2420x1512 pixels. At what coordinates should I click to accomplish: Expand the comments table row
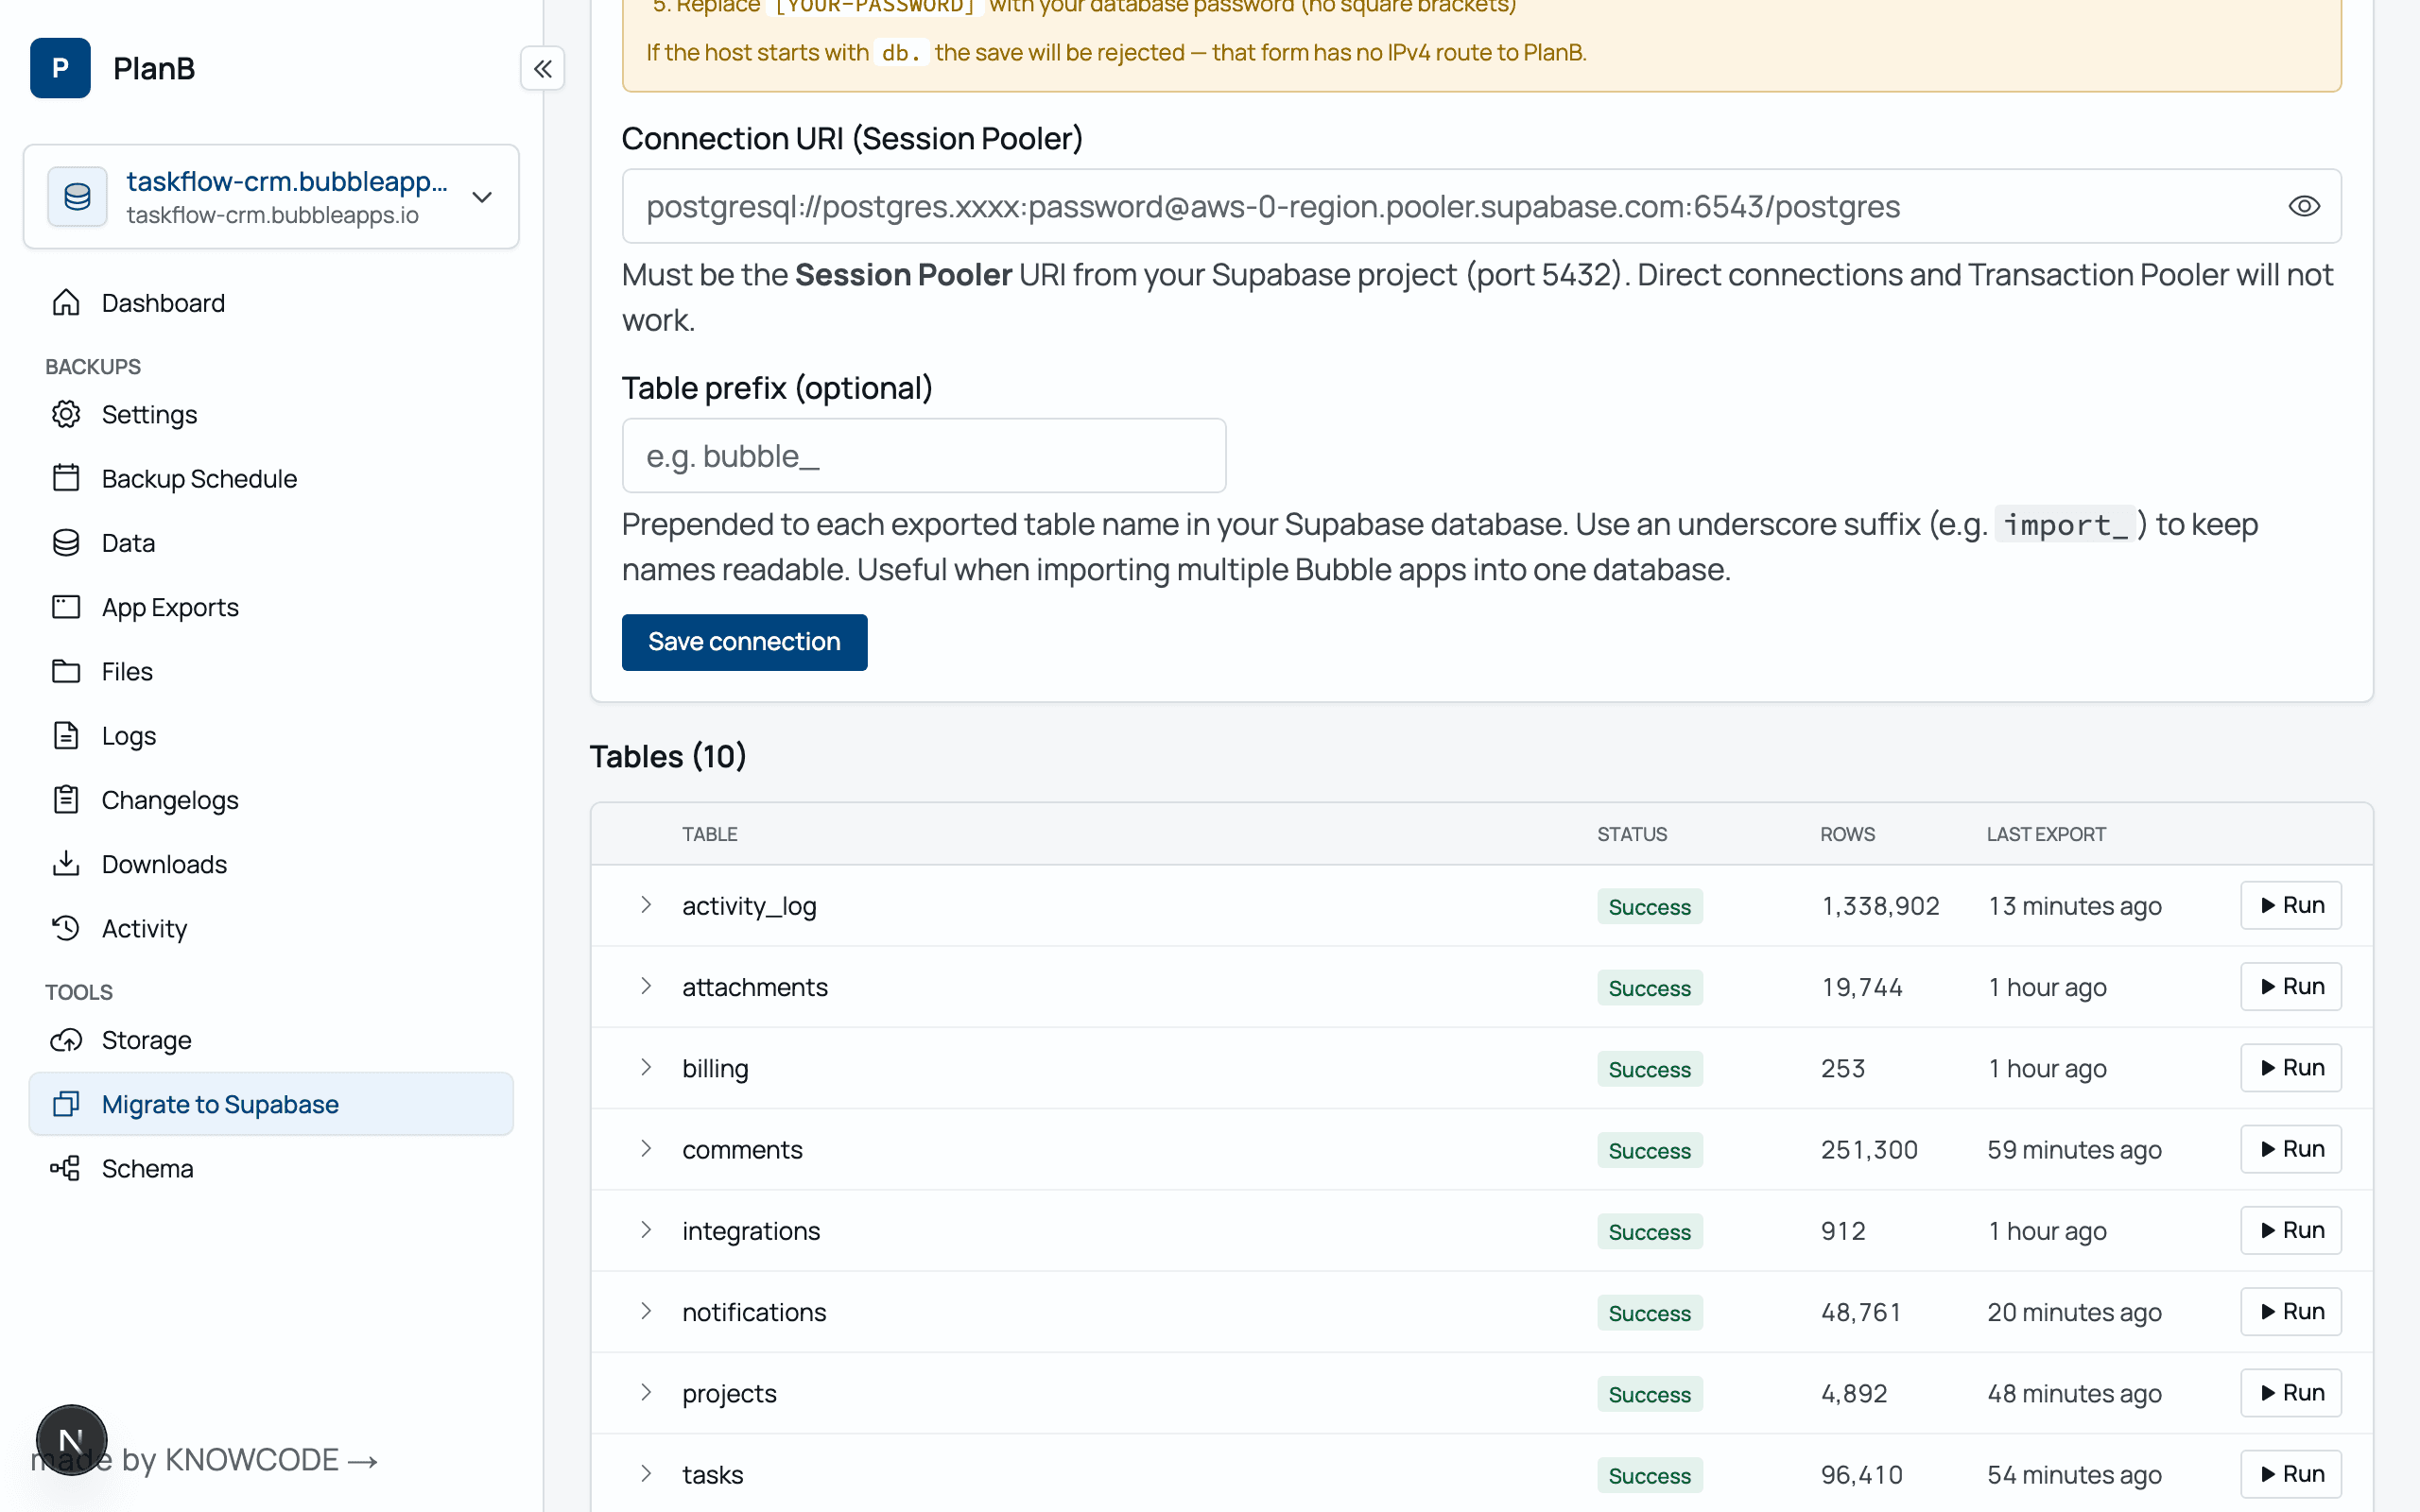click(646, 1148)
